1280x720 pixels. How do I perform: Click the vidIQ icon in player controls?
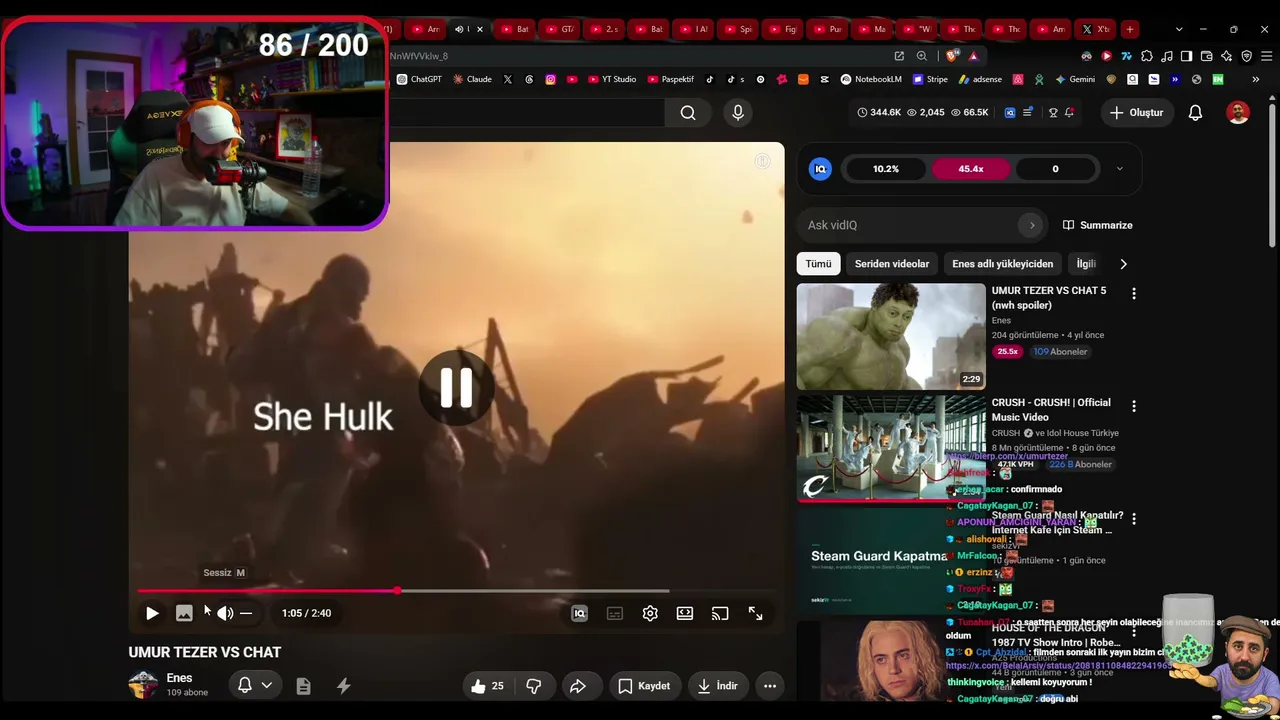pos(579,613)
